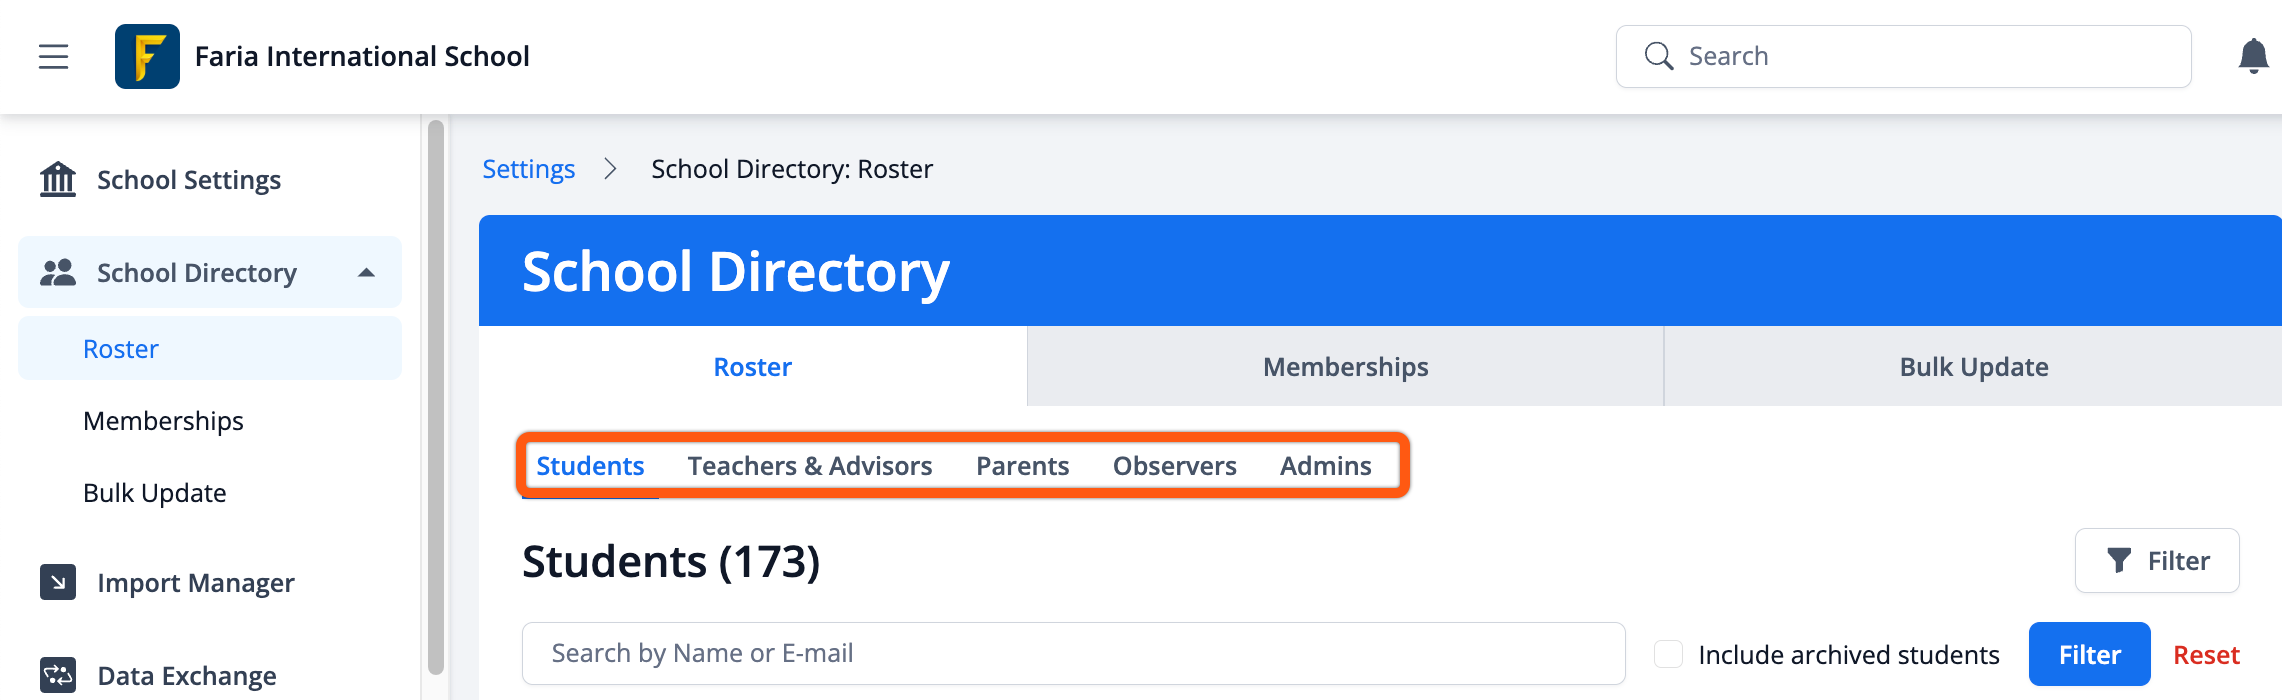Image resolution: width=2282 pixels, height=700 pixels.
Task: Click the Faria school logo icon
Action: pyautogui.click(x=147, y=57)
